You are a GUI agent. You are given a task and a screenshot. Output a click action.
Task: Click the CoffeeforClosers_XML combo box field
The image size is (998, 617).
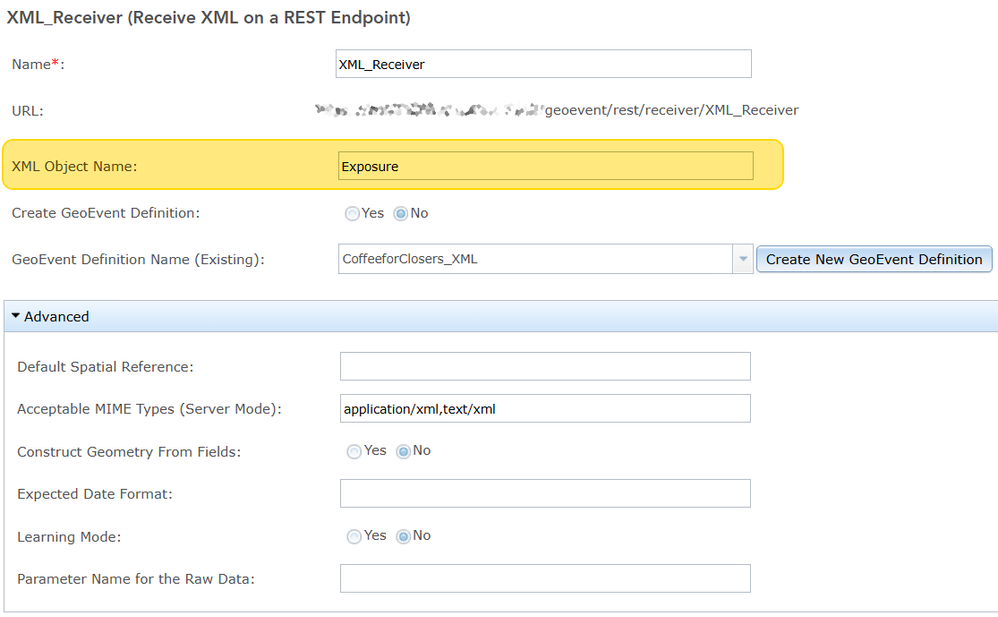(535, 259)
